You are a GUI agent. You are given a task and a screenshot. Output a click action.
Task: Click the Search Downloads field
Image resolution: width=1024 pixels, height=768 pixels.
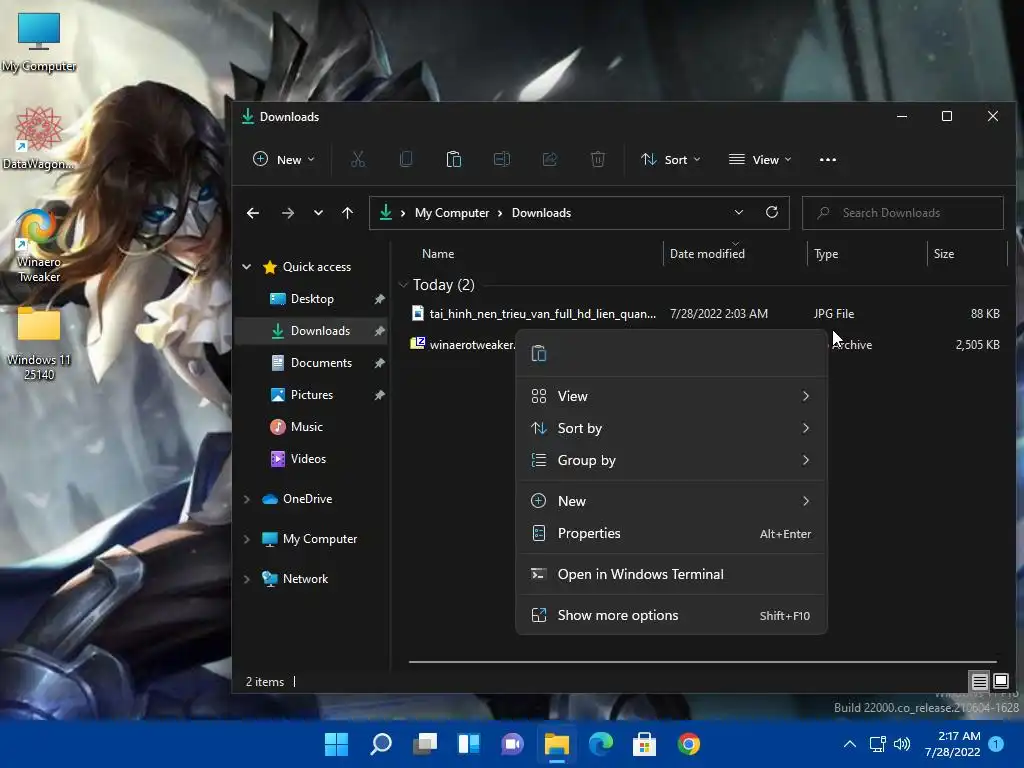point(903,213)
